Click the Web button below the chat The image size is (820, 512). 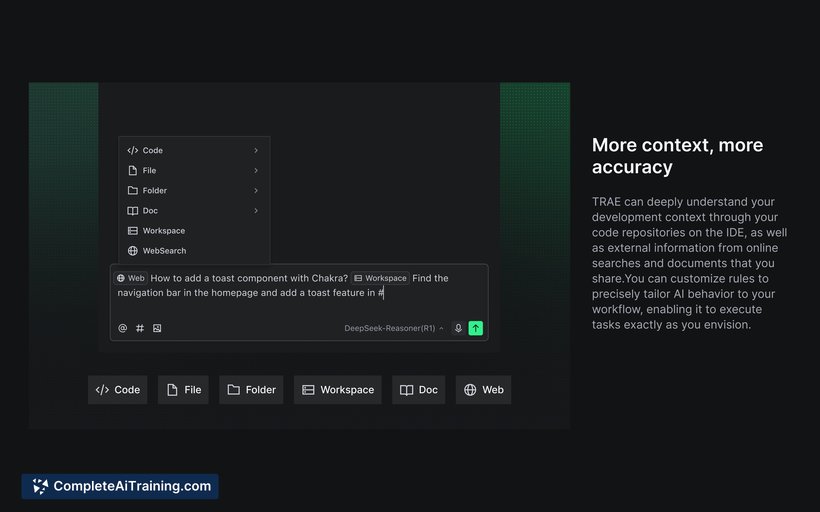coord(484,390)
